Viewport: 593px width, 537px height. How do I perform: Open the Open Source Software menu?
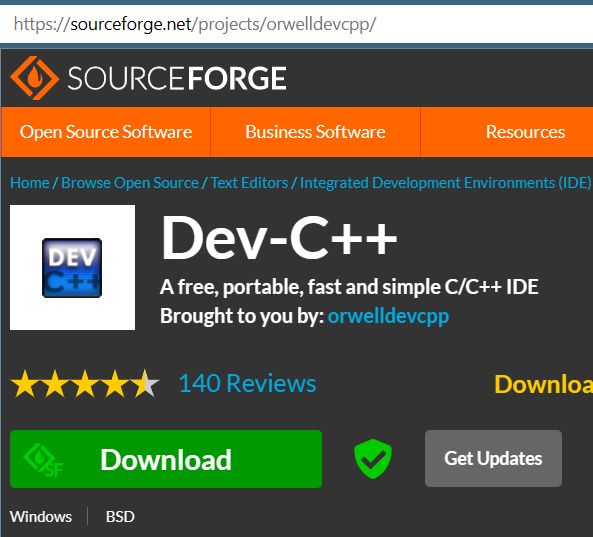point(106,132)
